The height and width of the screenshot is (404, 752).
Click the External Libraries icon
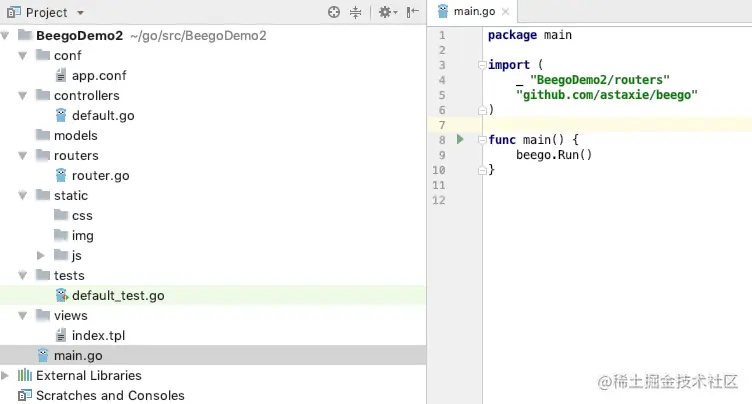pos(25,375)
